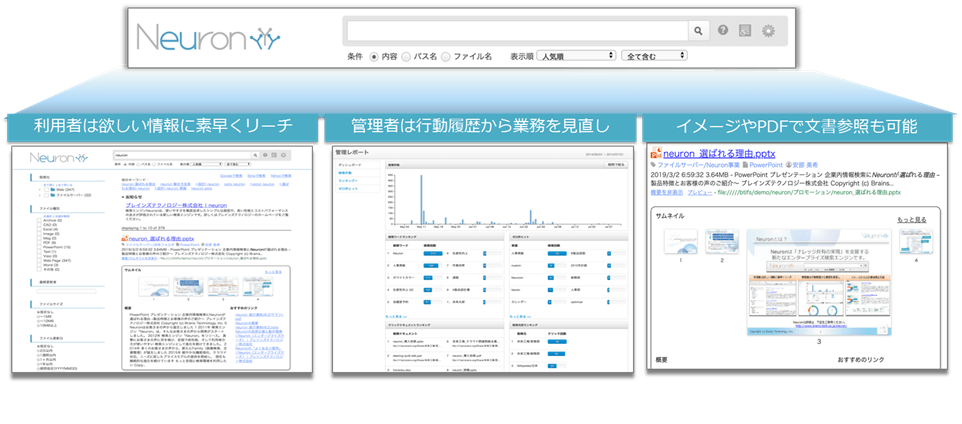Expand the ファイルサーバー (32) tree node
The image size is (962, 424).
pos(40,195)
